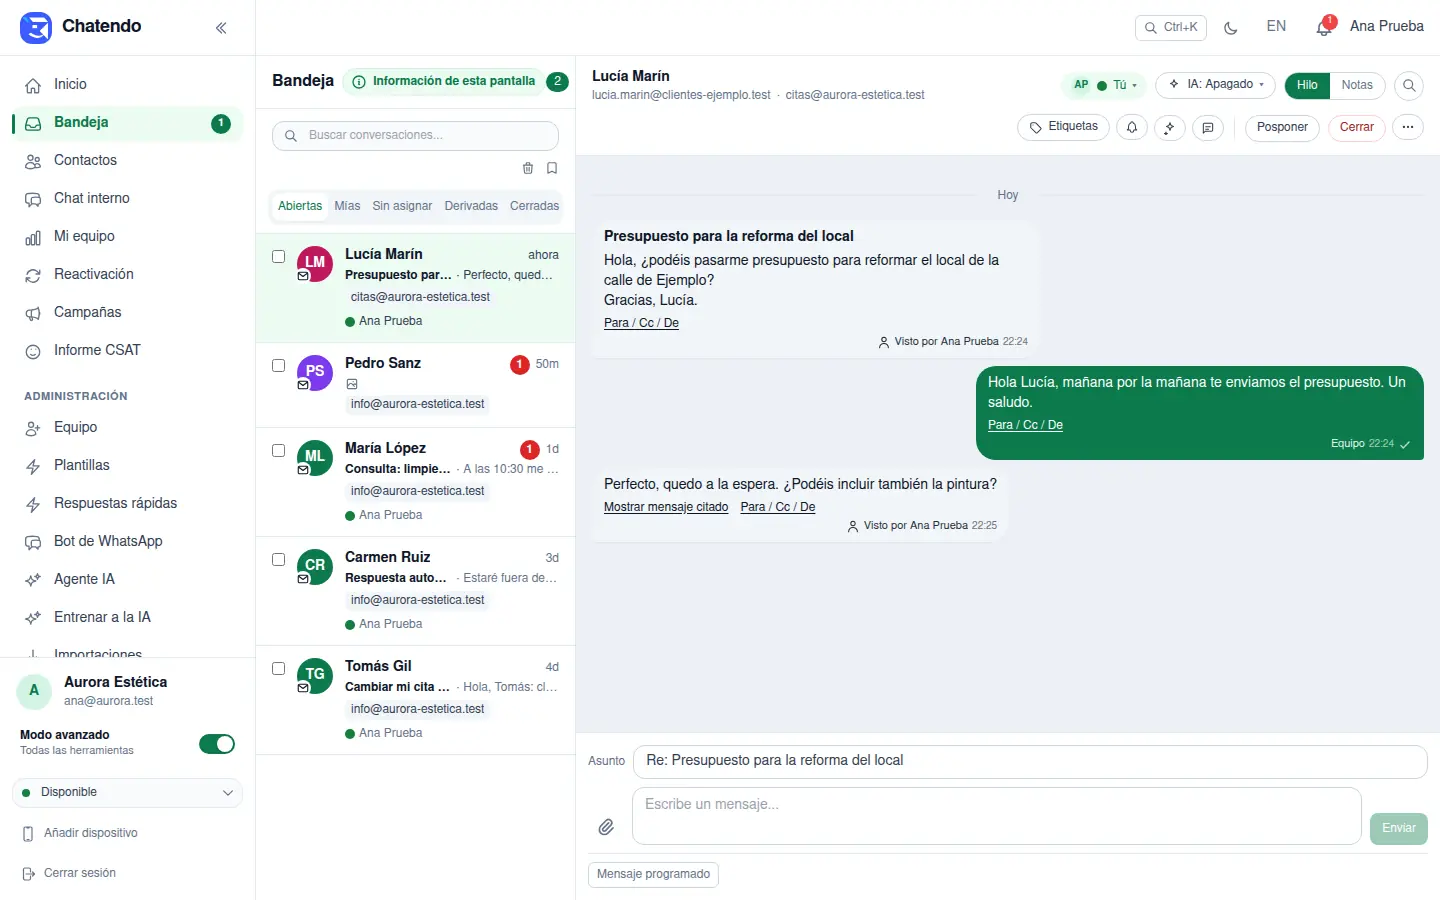Viewport: 1440px width, 900px height.
Task: Select the Carmen Ruiz conversation checkbox
Action: click(x=279, y=560)
